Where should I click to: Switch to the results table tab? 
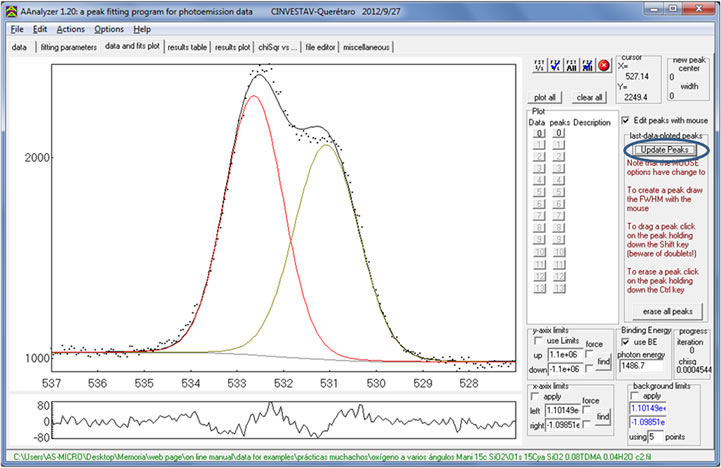(187, 47)
